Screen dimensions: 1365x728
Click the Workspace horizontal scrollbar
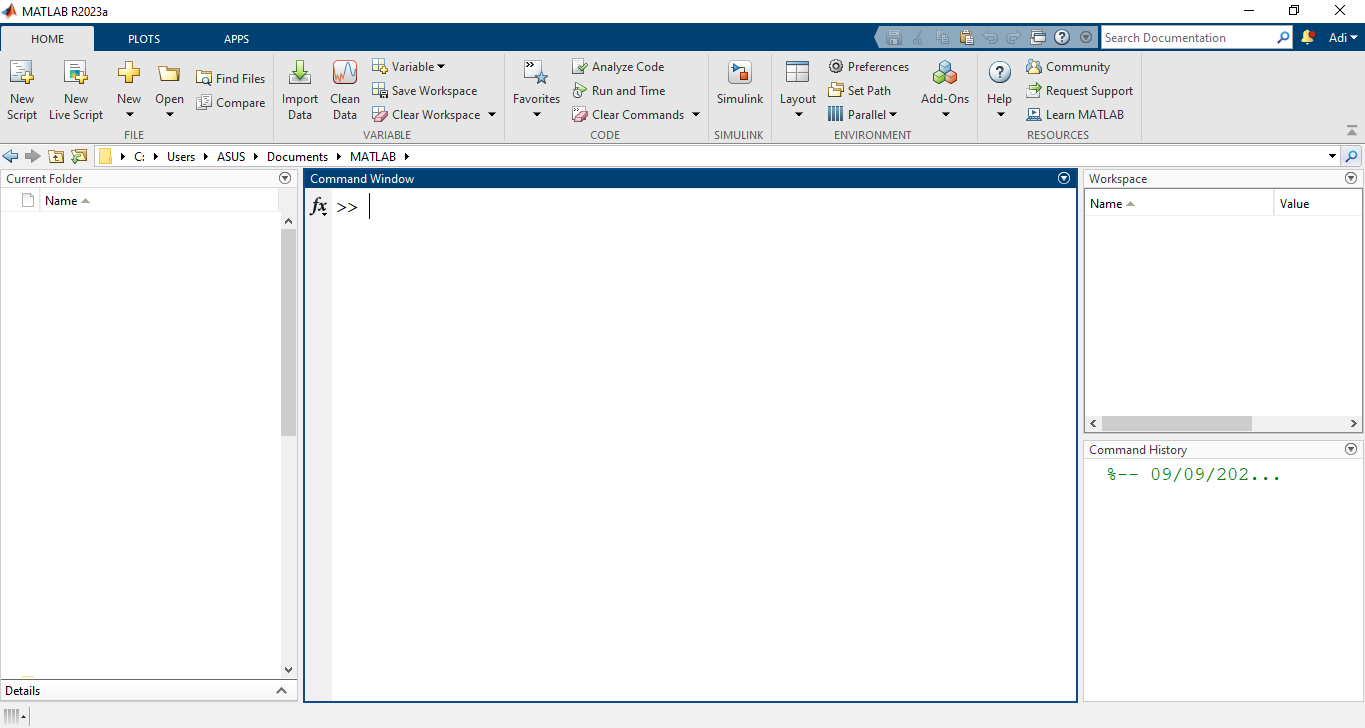(1176, 424)
